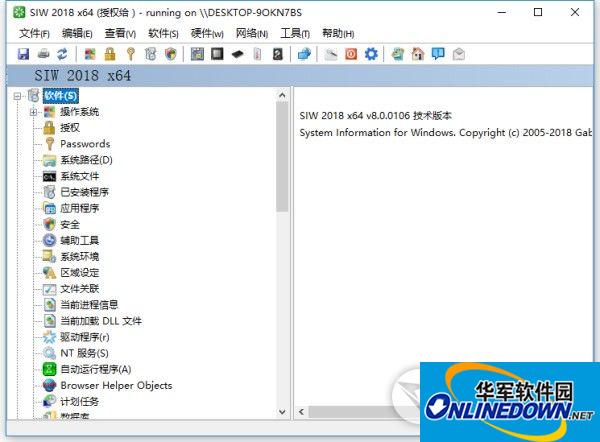The image size is (600, 442).
Task: Select the 应用程序 tree item
Action: [80, 208]
